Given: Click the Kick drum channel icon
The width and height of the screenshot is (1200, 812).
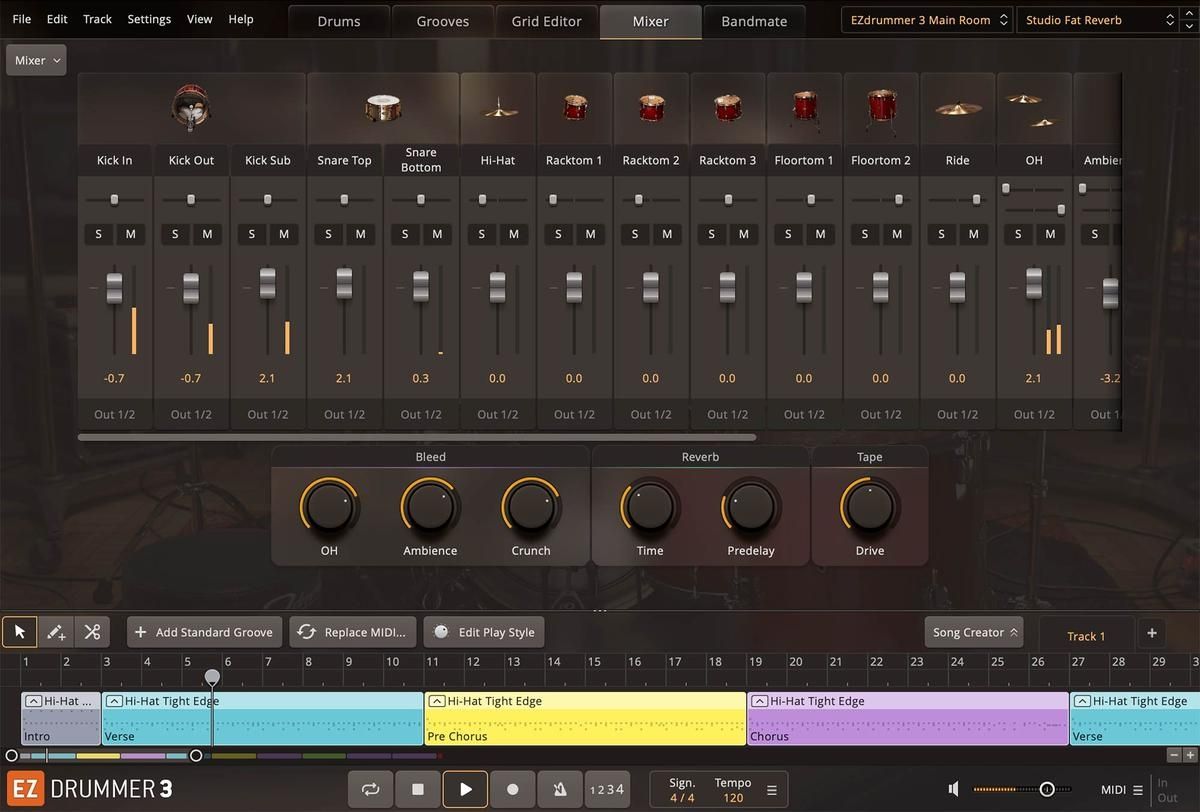Looking at the screenshot, I should tap(191, 108).
